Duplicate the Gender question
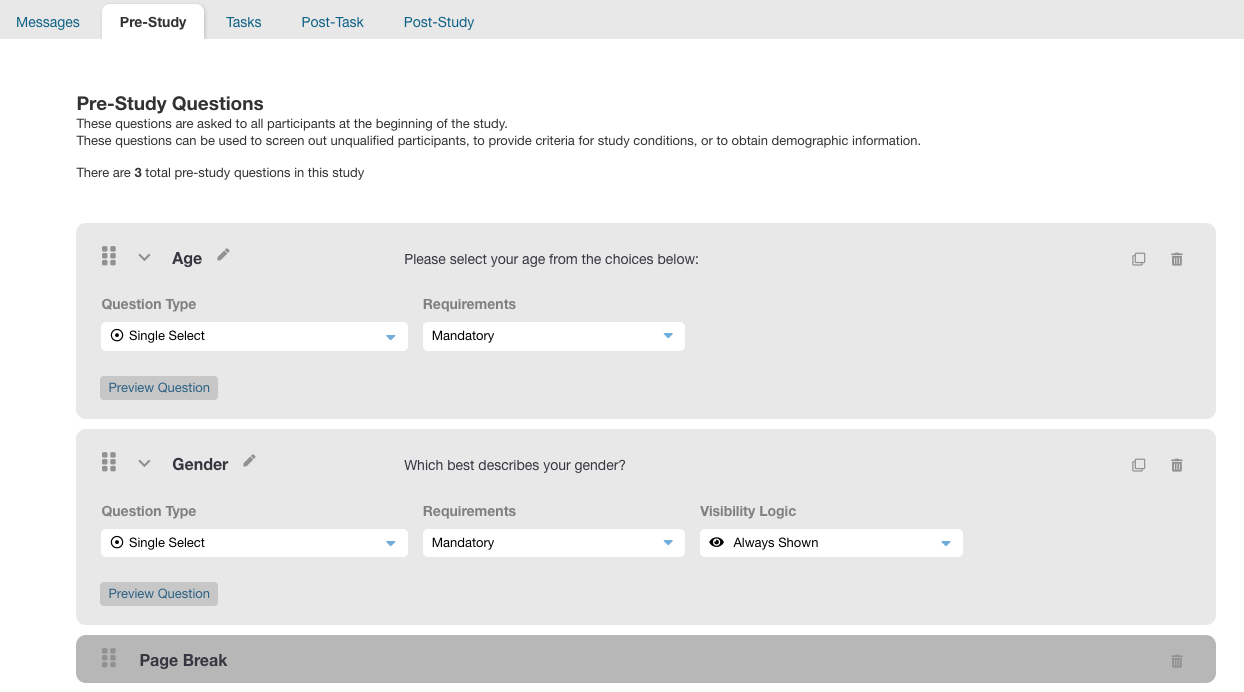1244x692 pixels. (x=1138, y=465)
